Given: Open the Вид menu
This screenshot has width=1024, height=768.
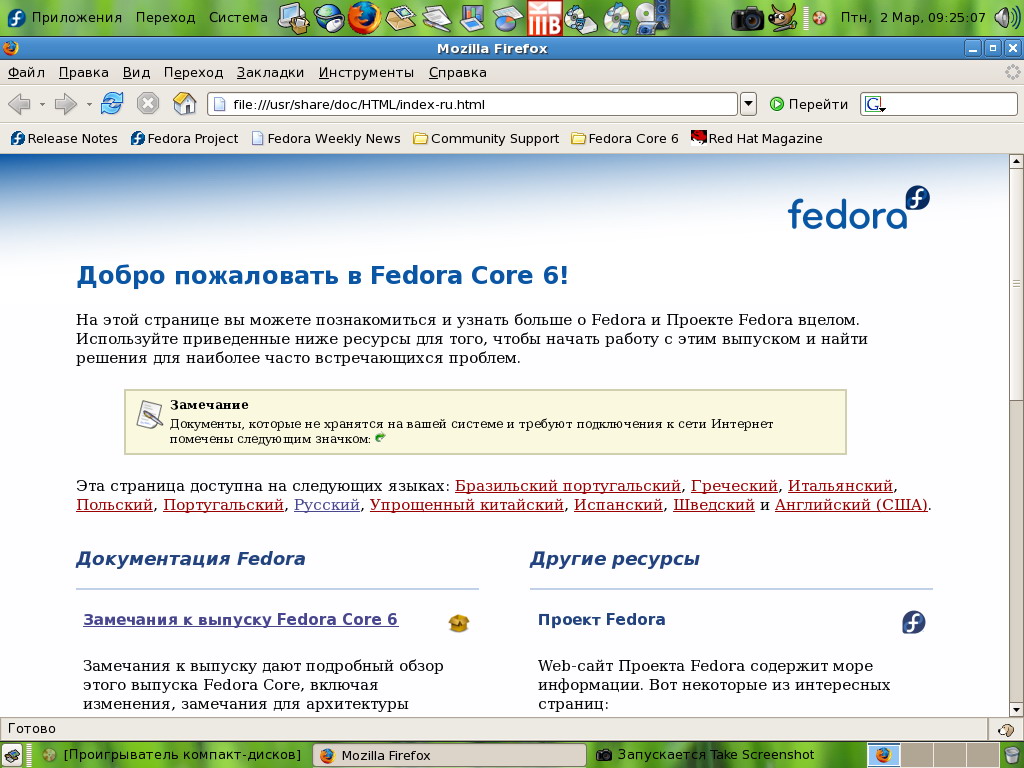Looking at the screenshot, I should click(x=136, y=72).
